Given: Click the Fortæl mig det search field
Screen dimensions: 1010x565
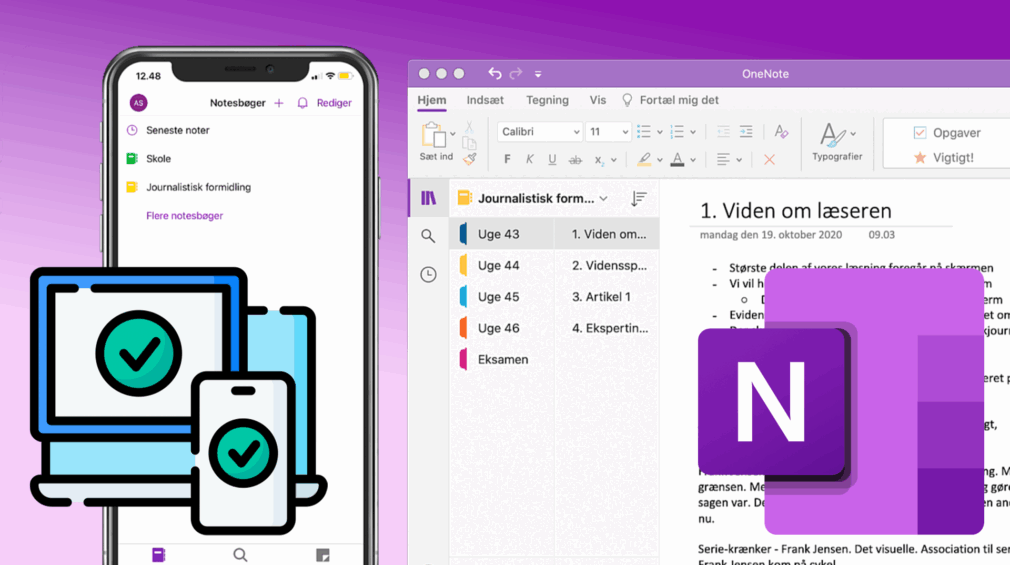Looking at the screenshot, I should point(670,100).
